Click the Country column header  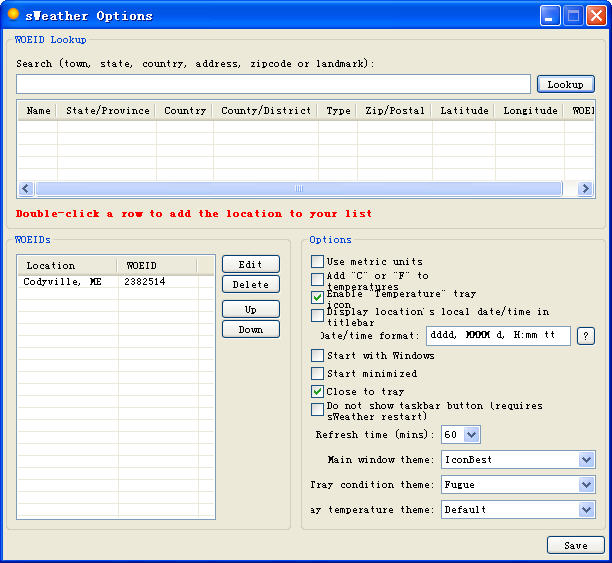click(x=185, y=111)
